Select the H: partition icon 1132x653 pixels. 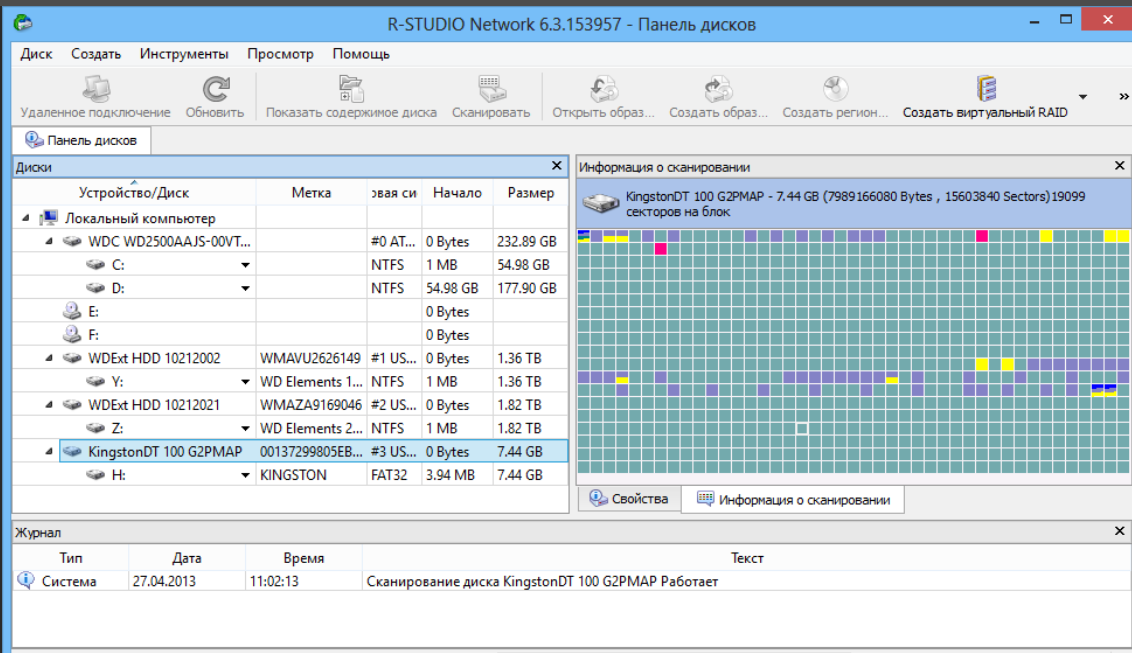95,475
